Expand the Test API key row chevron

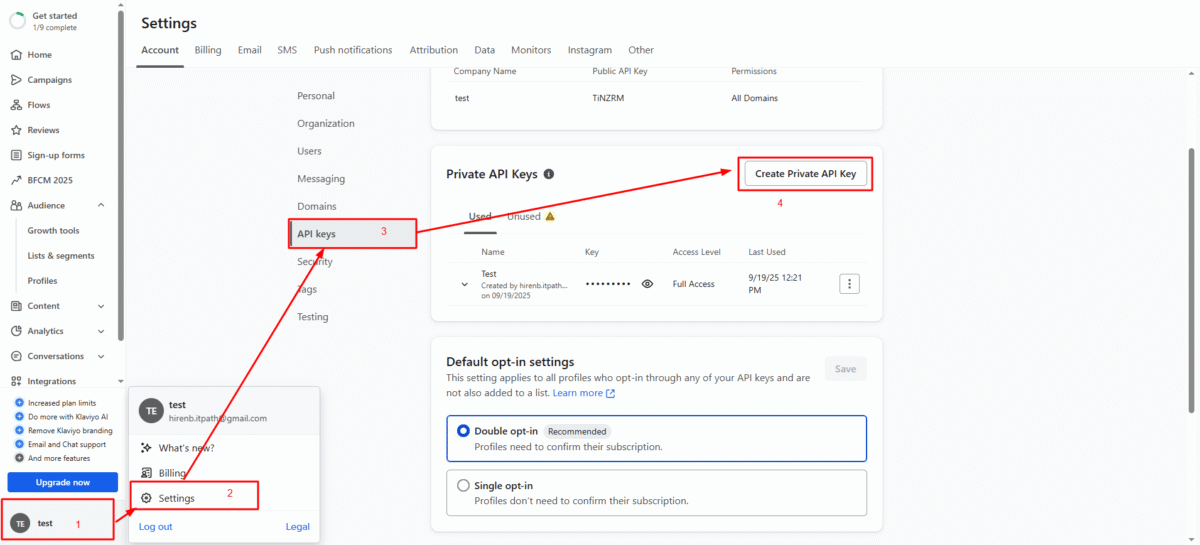(465, 284)
